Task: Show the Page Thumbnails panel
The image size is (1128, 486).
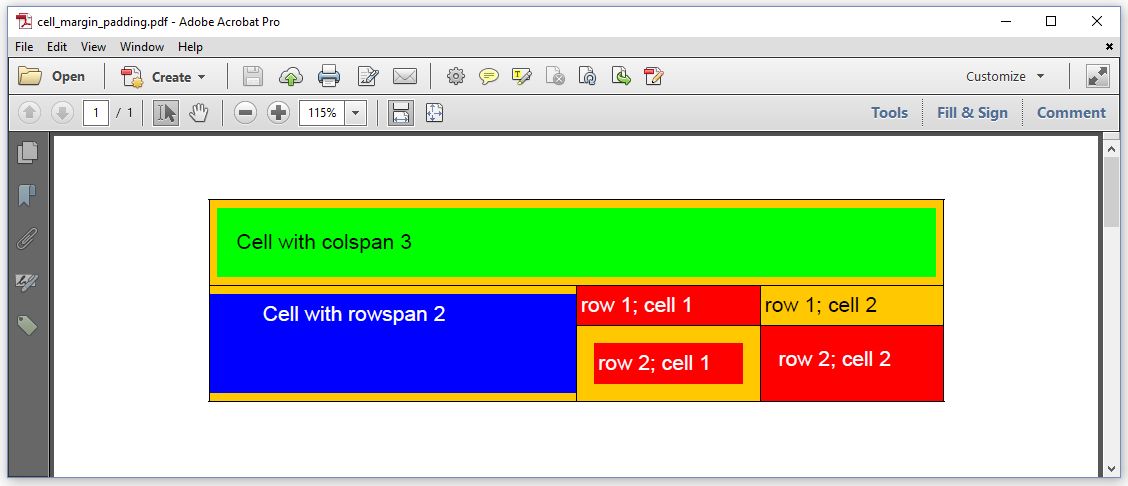Action: click(27, 152)
